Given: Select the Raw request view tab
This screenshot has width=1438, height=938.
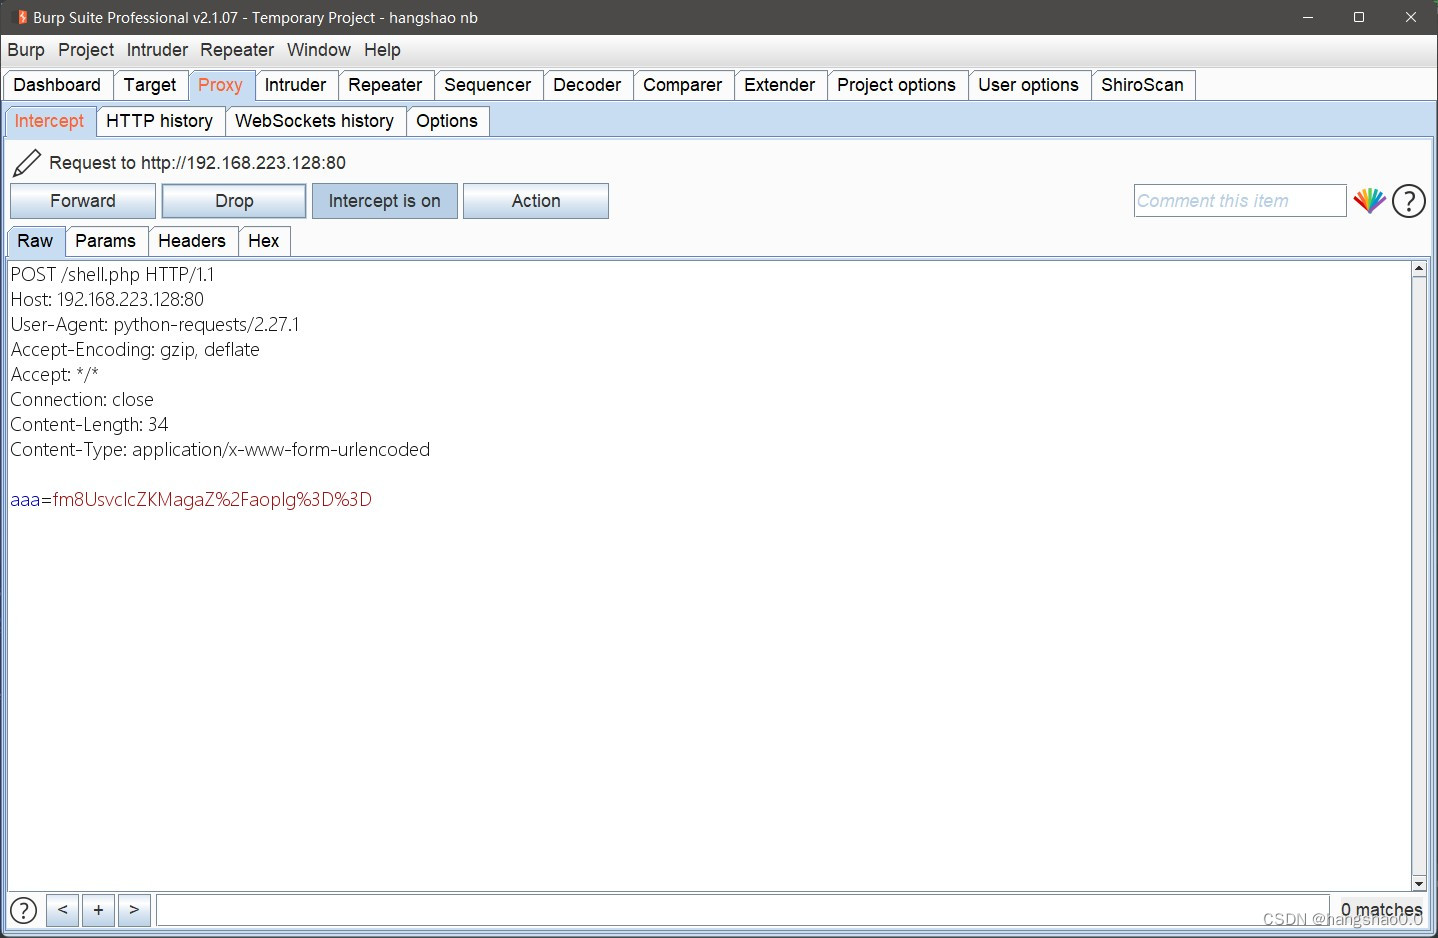Looking at the screenshot, I should tap(35, 241).
